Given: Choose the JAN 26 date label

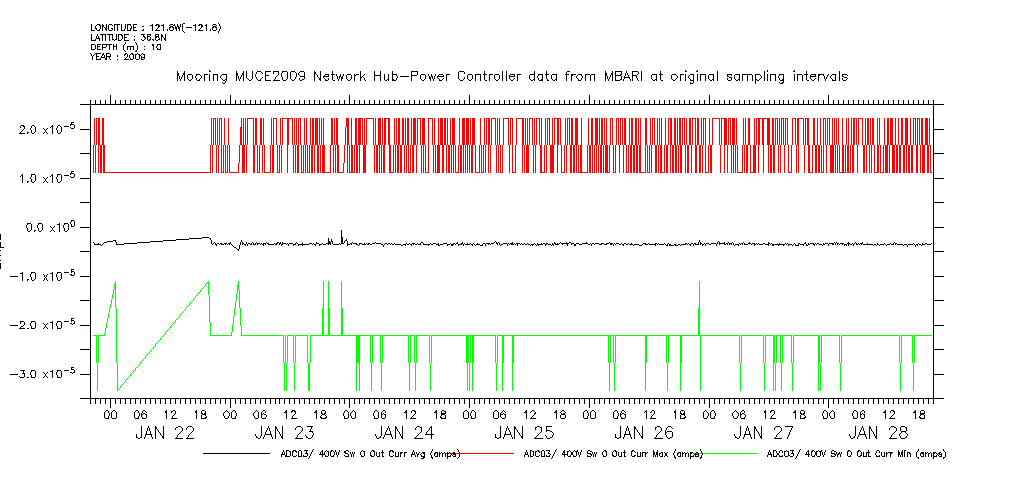Looking at the screenshot, I should tap(643, 433).
